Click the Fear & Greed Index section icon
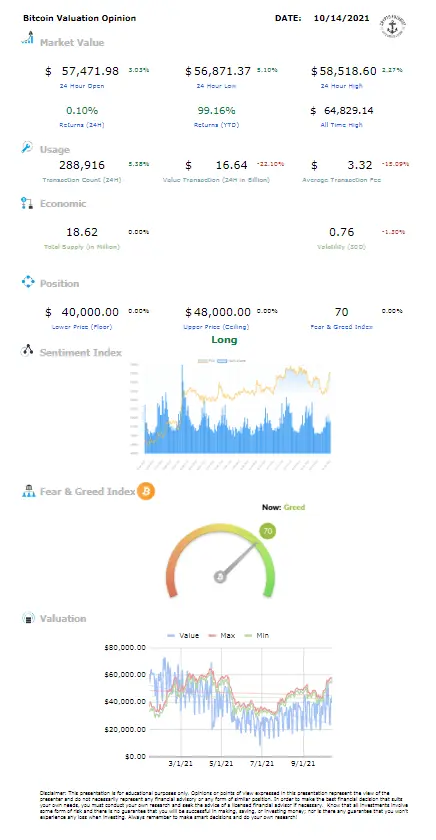Image resolution: width=436 pixels, height=840 pixels. [28, 491]
